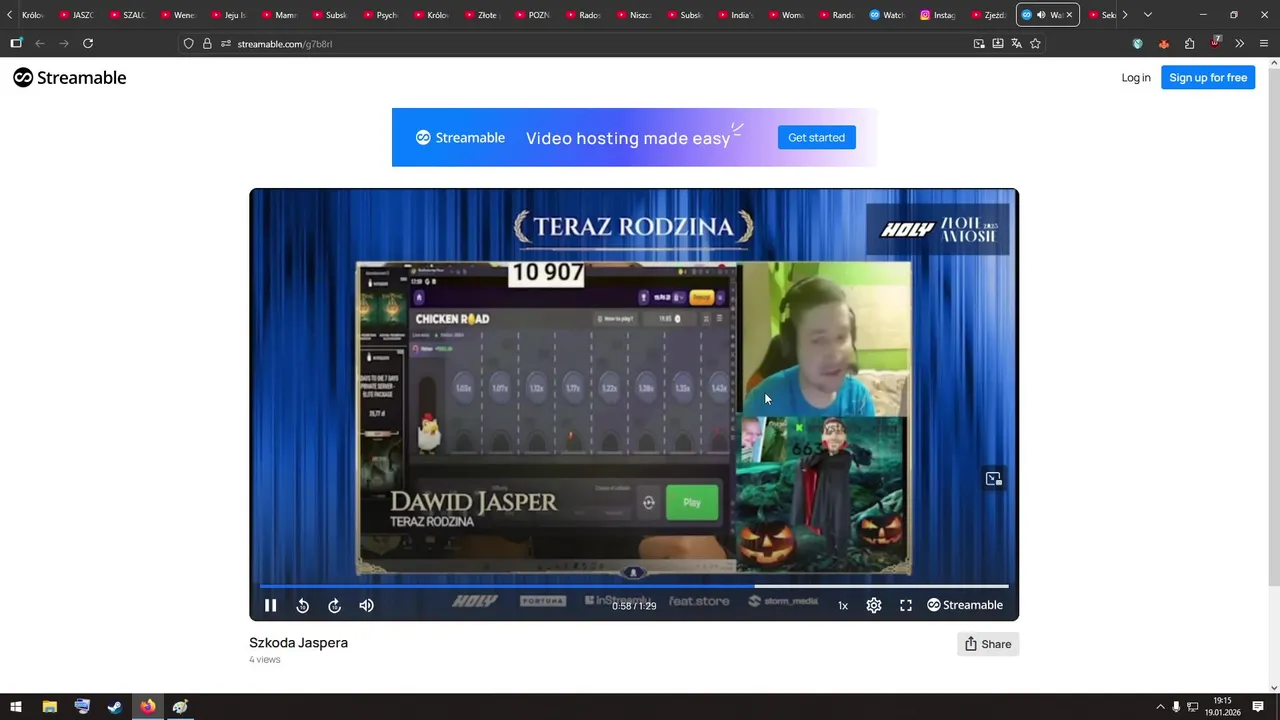This screenshot has width=1280, height=720.
Task: Rewind the video 10 seconds
Action: [x=302, y=605]
